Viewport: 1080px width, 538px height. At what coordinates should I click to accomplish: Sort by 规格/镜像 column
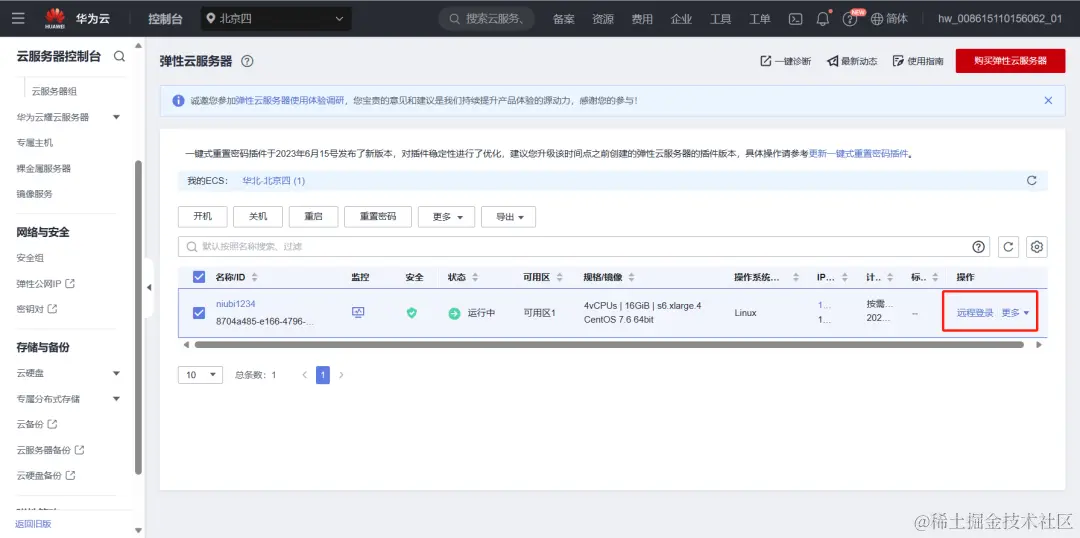(x=631, y=277)
